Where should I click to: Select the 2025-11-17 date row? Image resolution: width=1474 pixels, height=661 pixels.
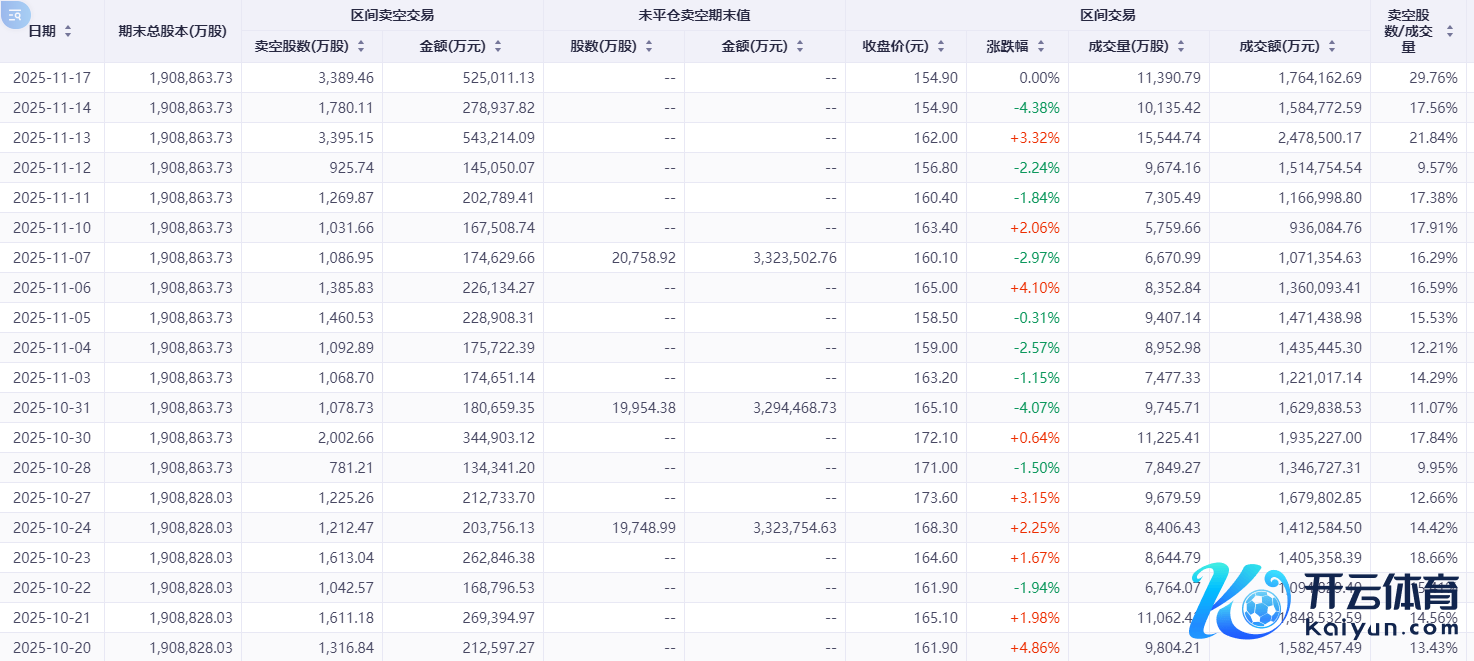52,78
